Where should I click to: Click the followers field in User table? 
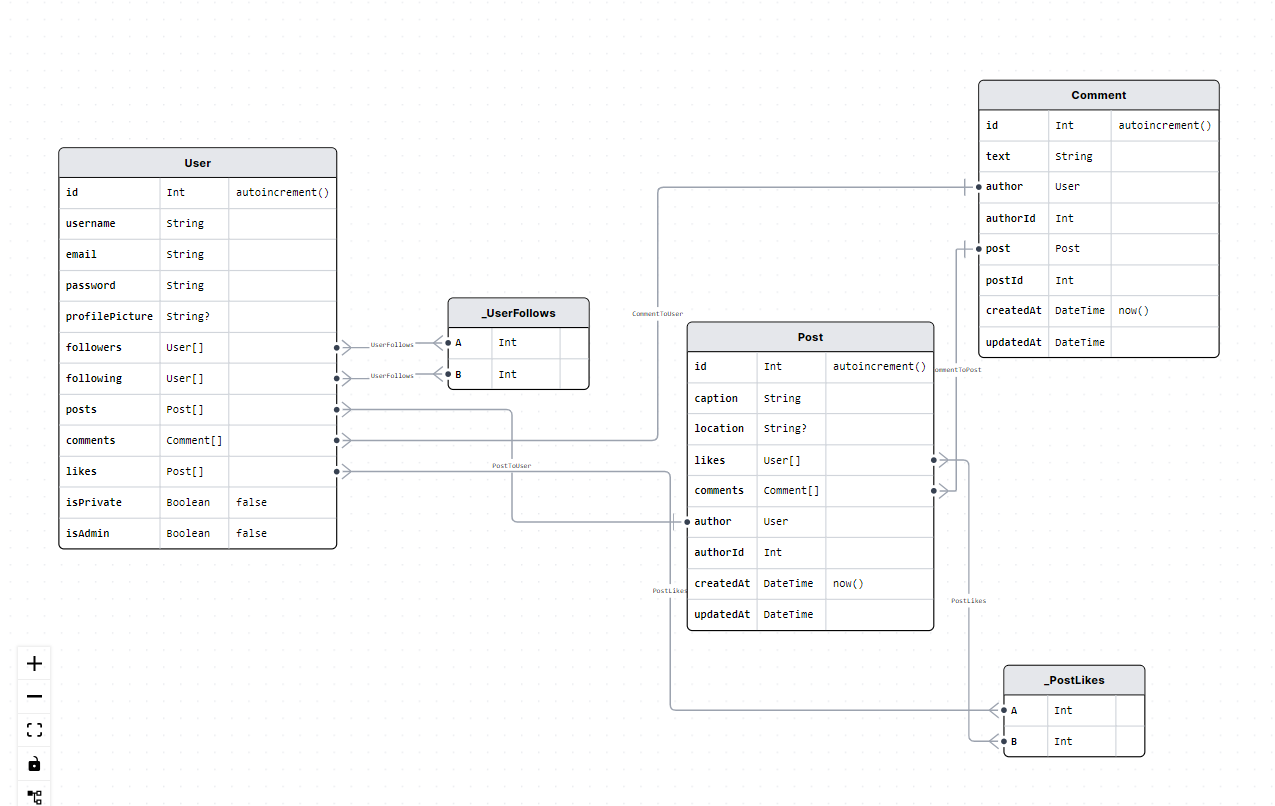tap(93, 347)
